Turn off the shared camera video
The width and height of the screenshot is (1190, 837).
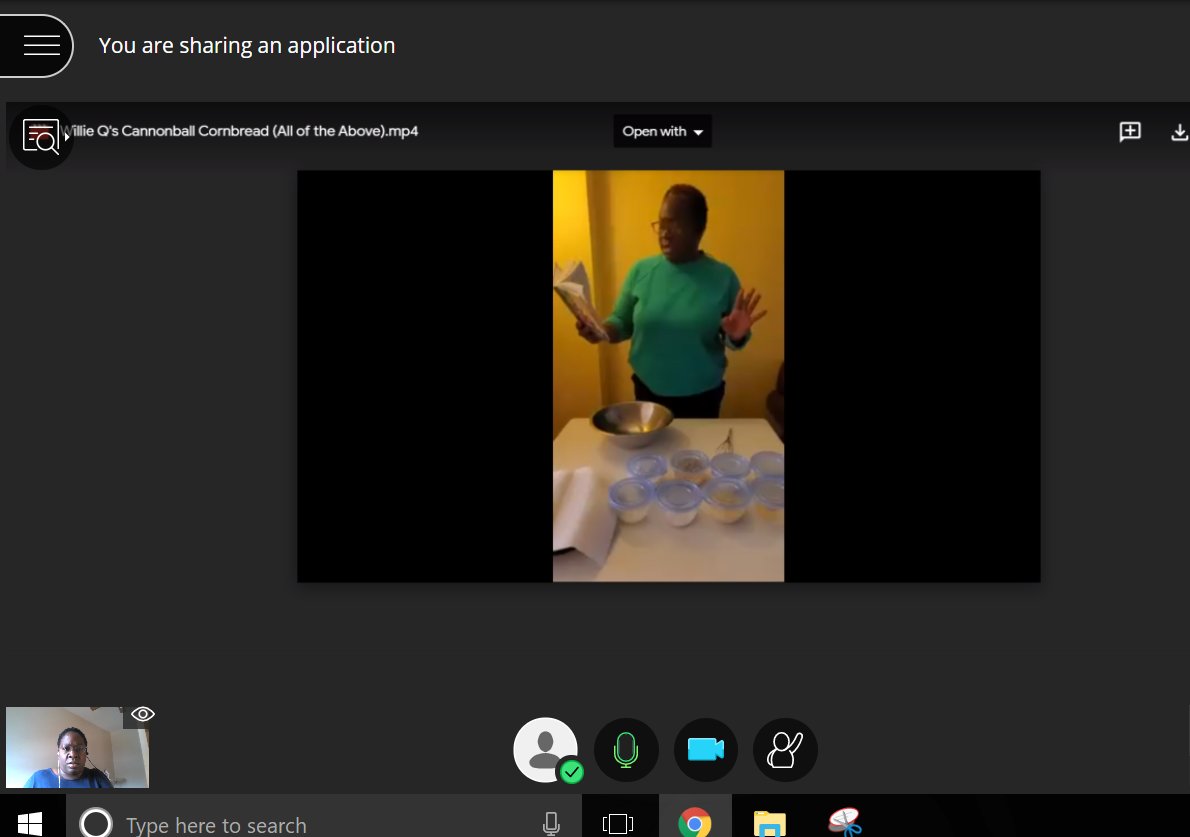coord(706,750)
